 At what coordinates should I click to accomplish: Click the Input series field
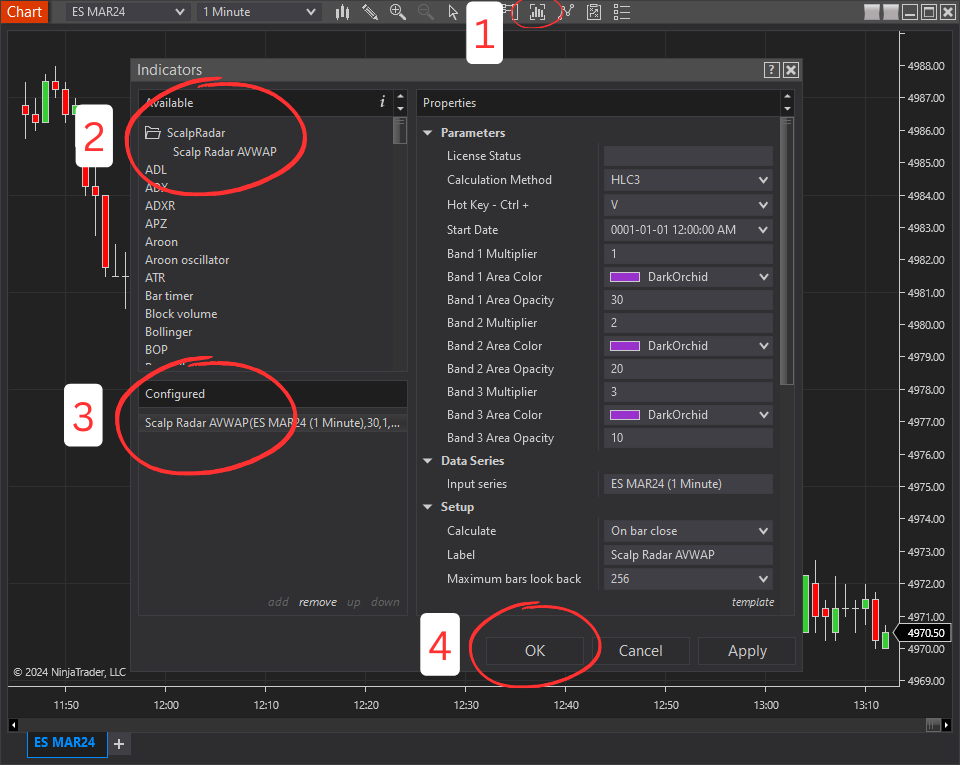pos(688,484)
